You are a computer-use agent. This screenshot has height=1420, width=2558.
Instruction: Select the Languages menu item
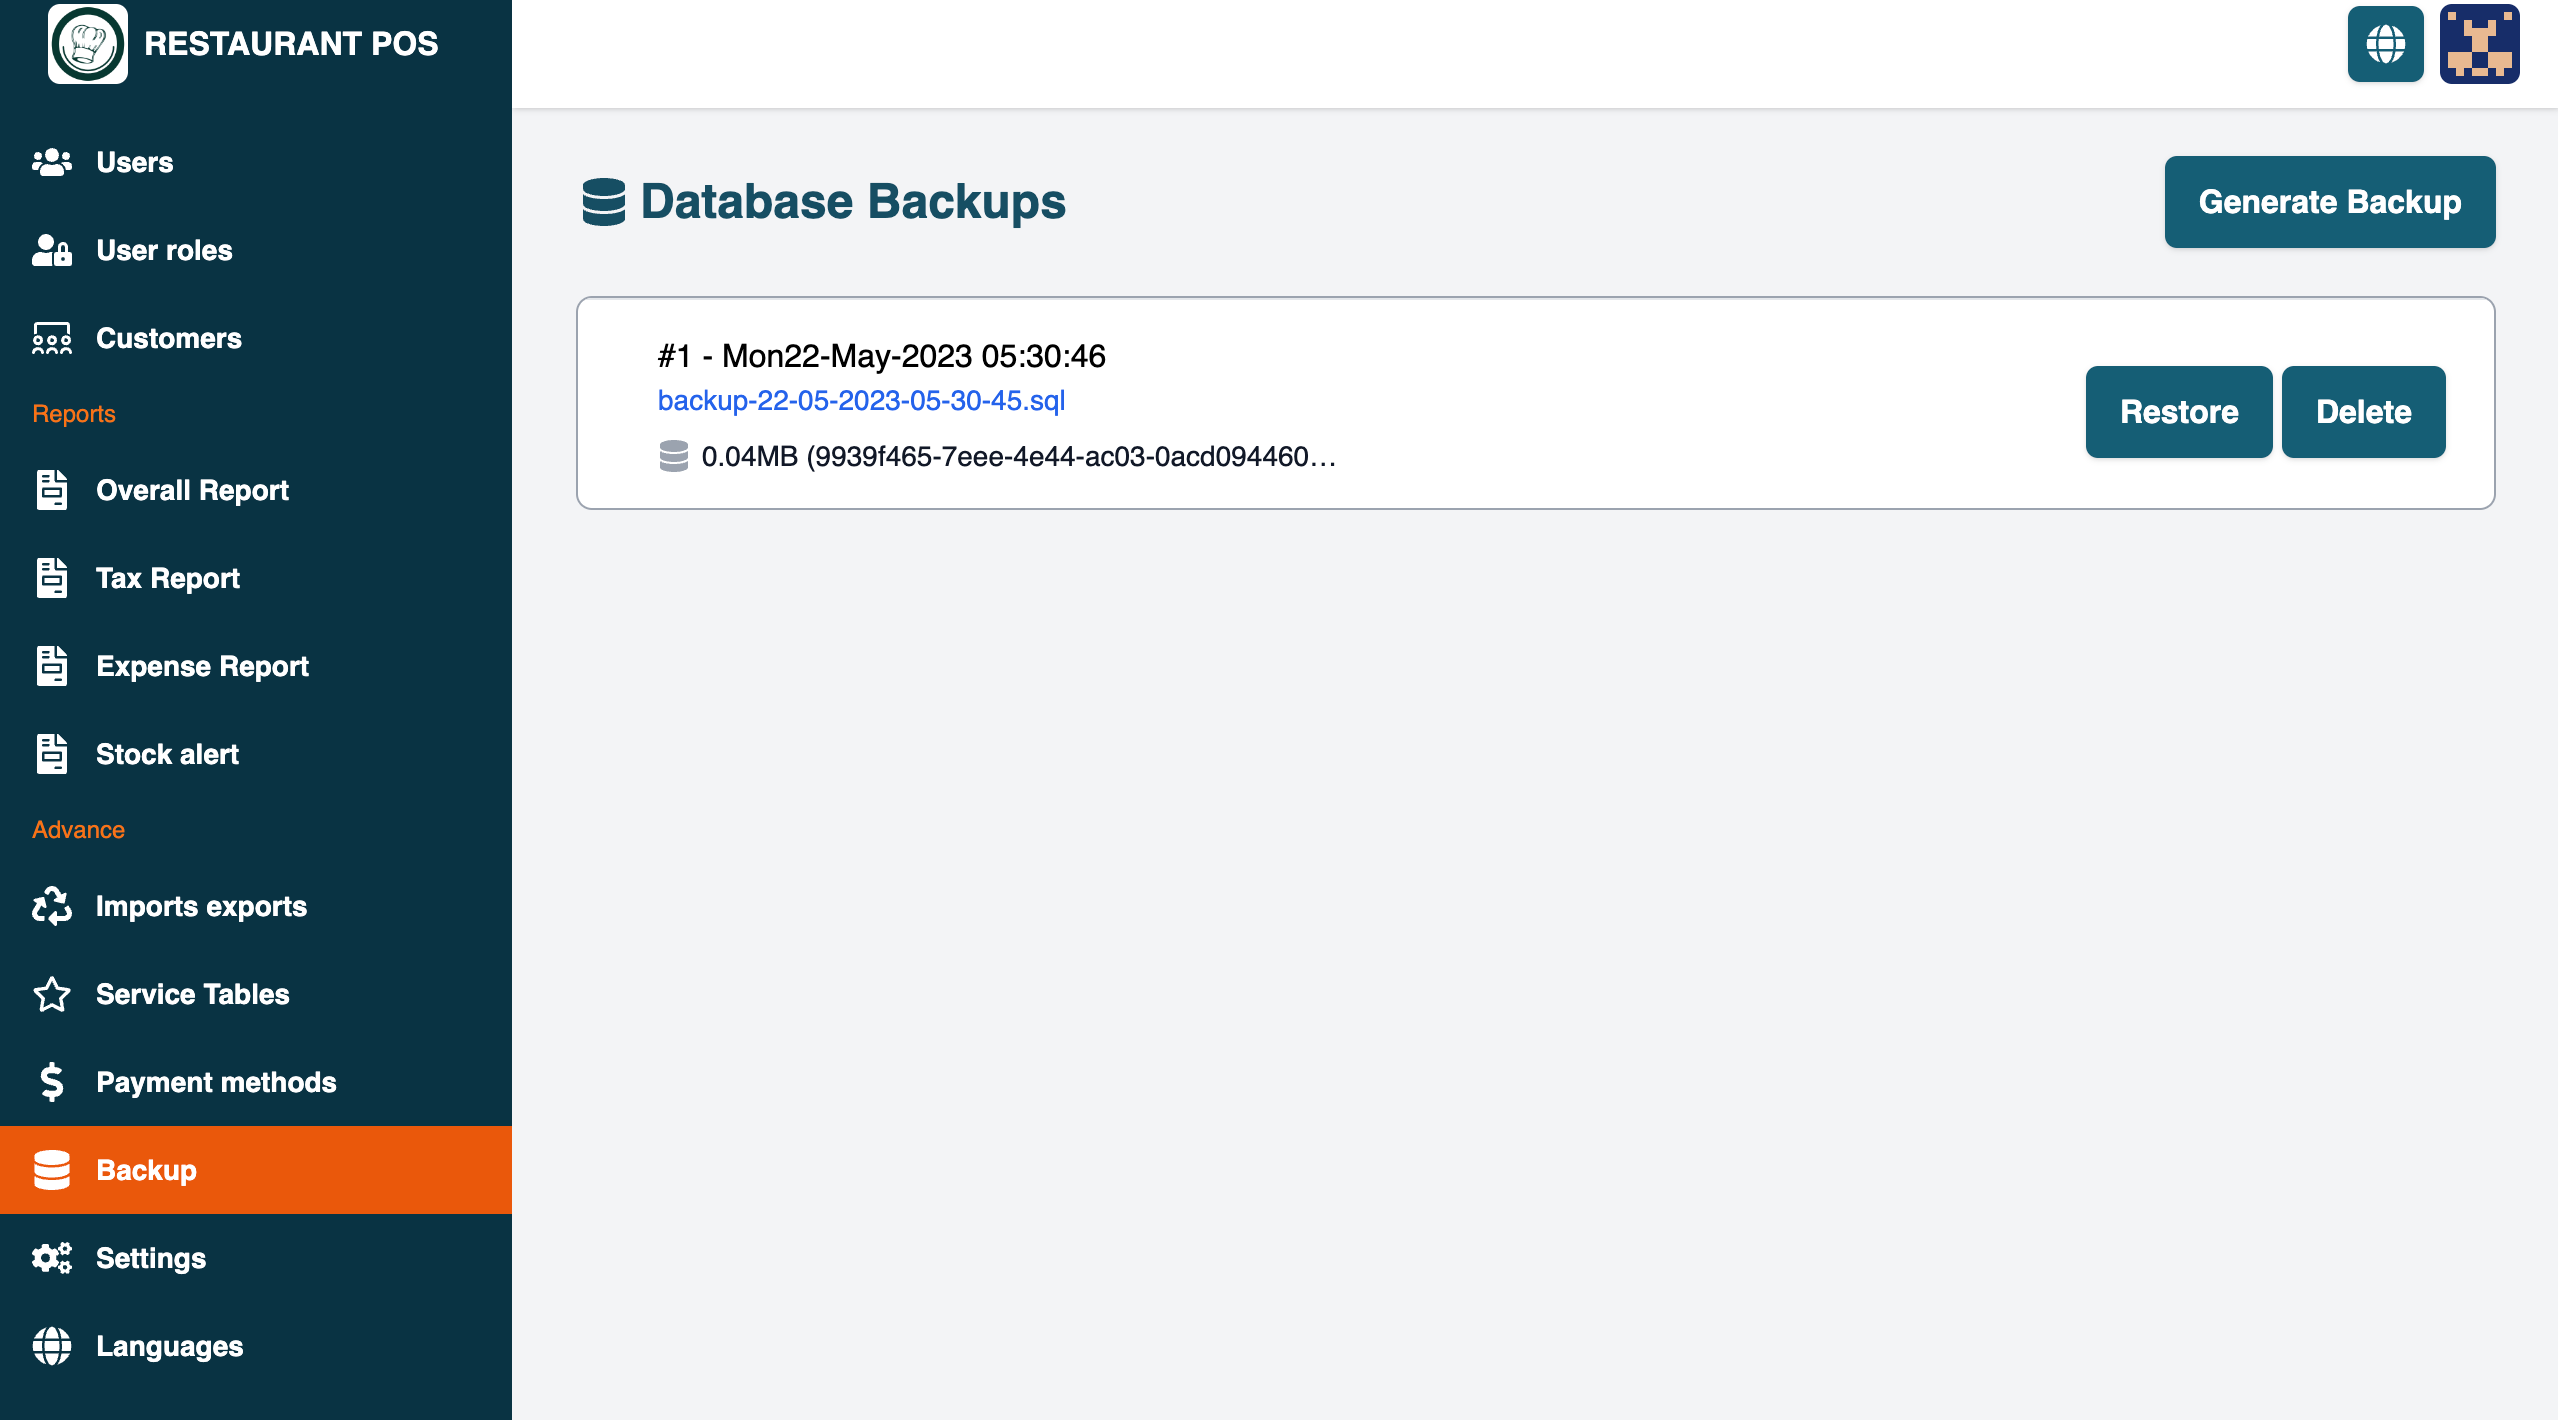(169, 1346)
